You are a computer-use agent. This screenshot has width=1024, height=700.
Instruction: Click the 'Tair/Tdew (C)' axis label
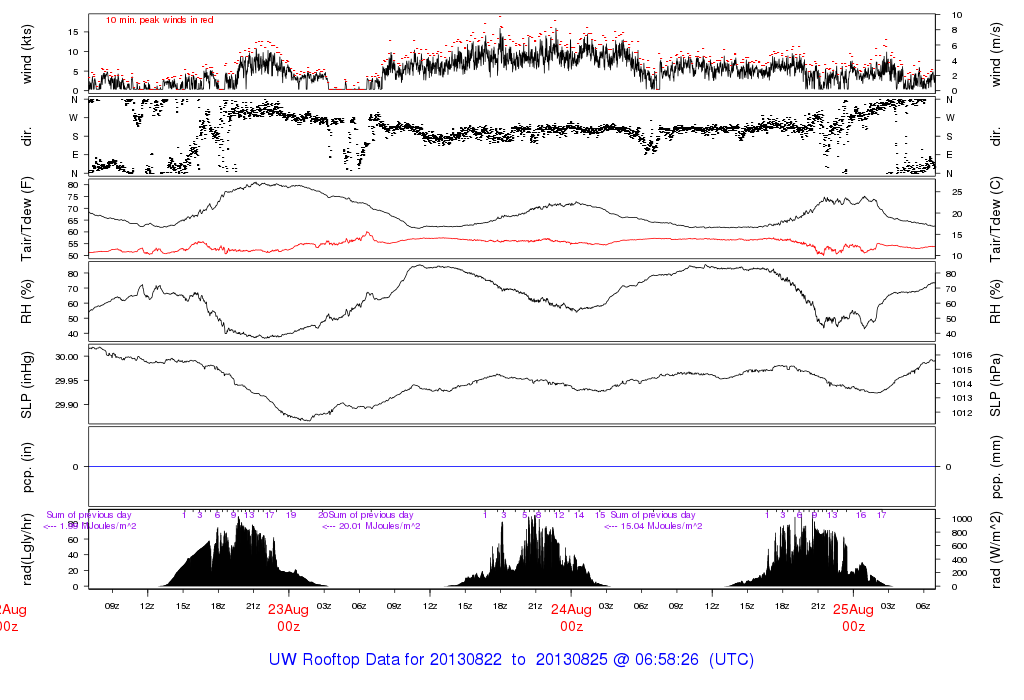point(995,219)
